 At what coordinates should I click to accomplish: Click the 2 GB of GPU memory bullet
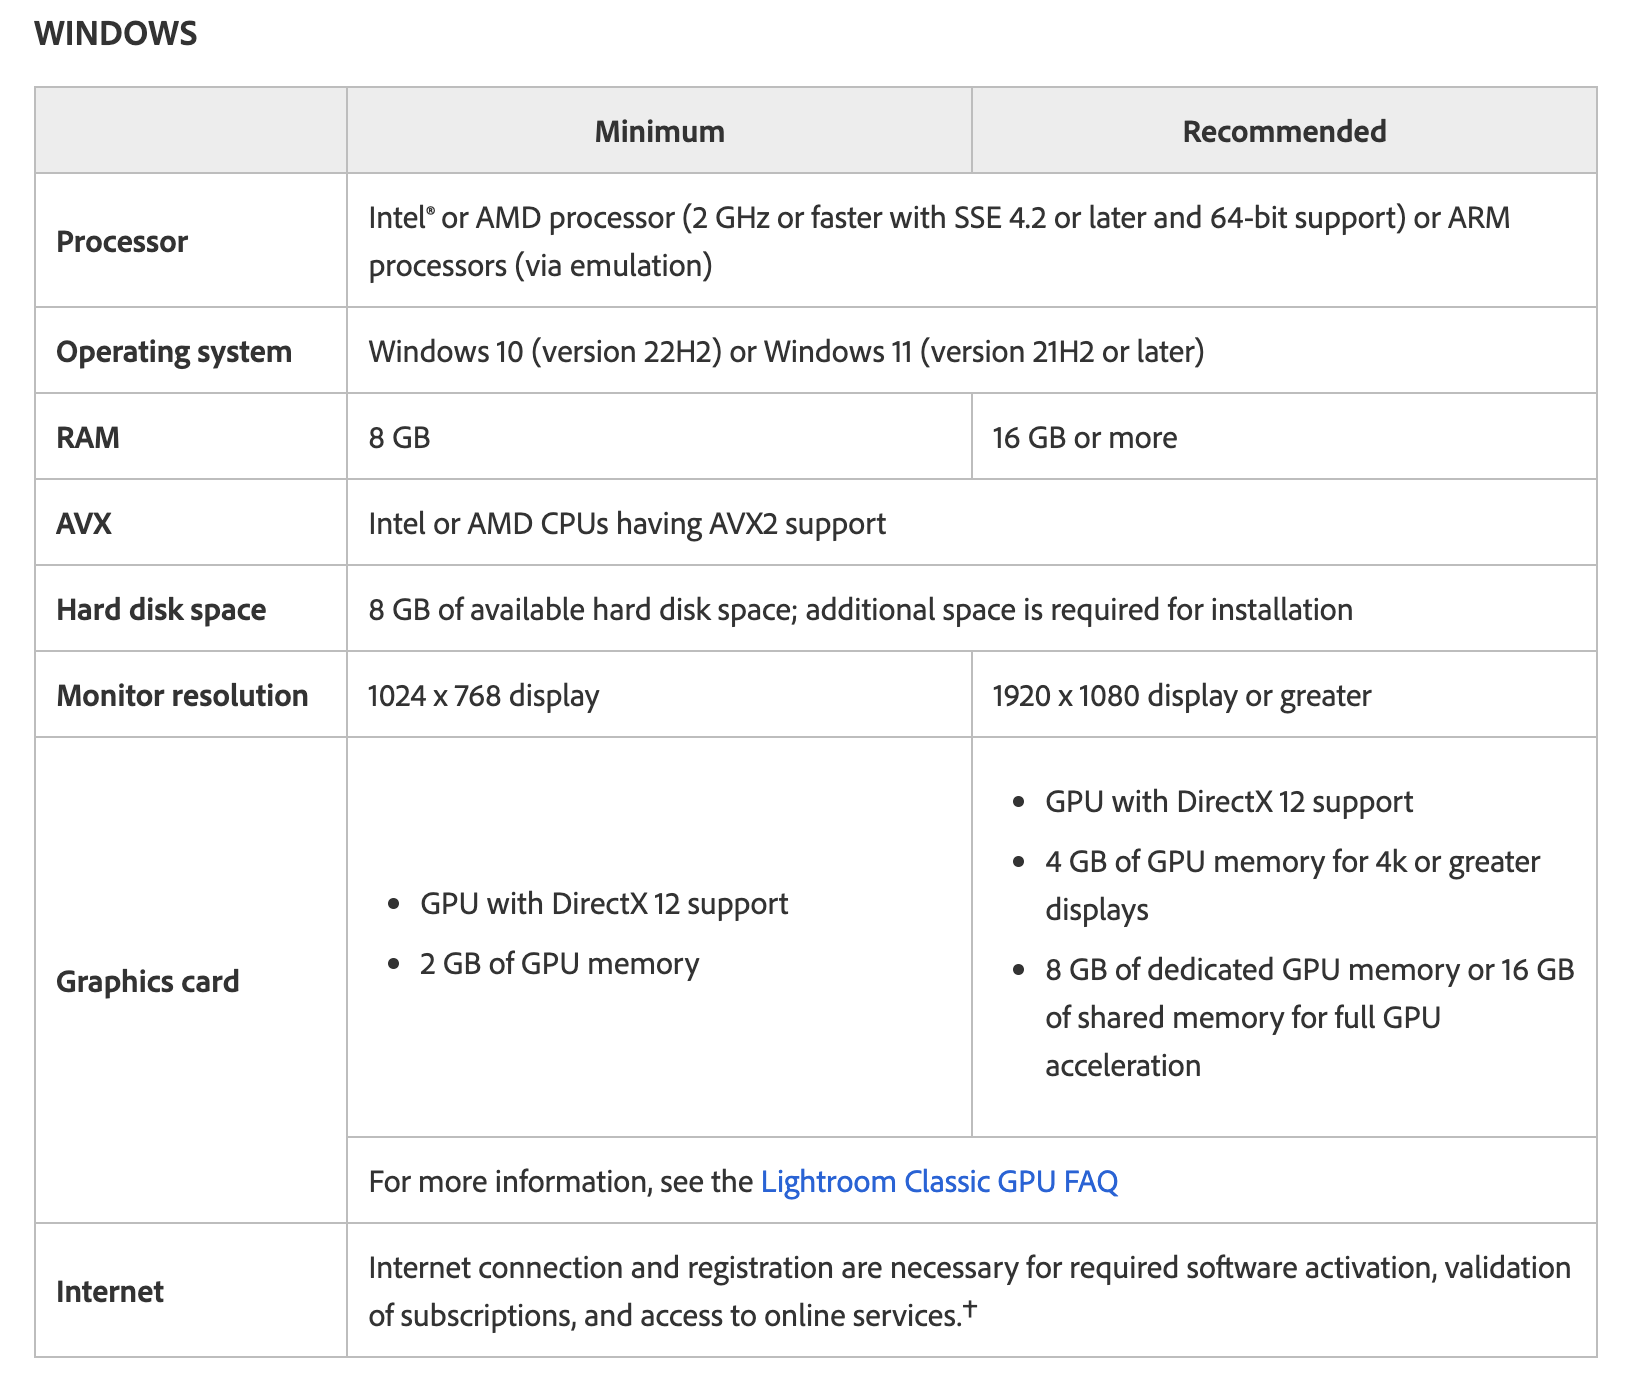click(559, 963)
